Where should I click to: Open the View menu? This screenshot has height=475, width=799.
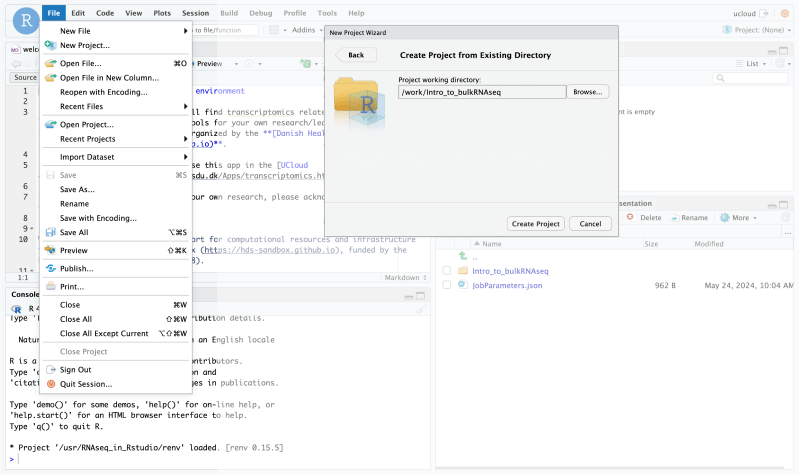(x=134, y=13)
